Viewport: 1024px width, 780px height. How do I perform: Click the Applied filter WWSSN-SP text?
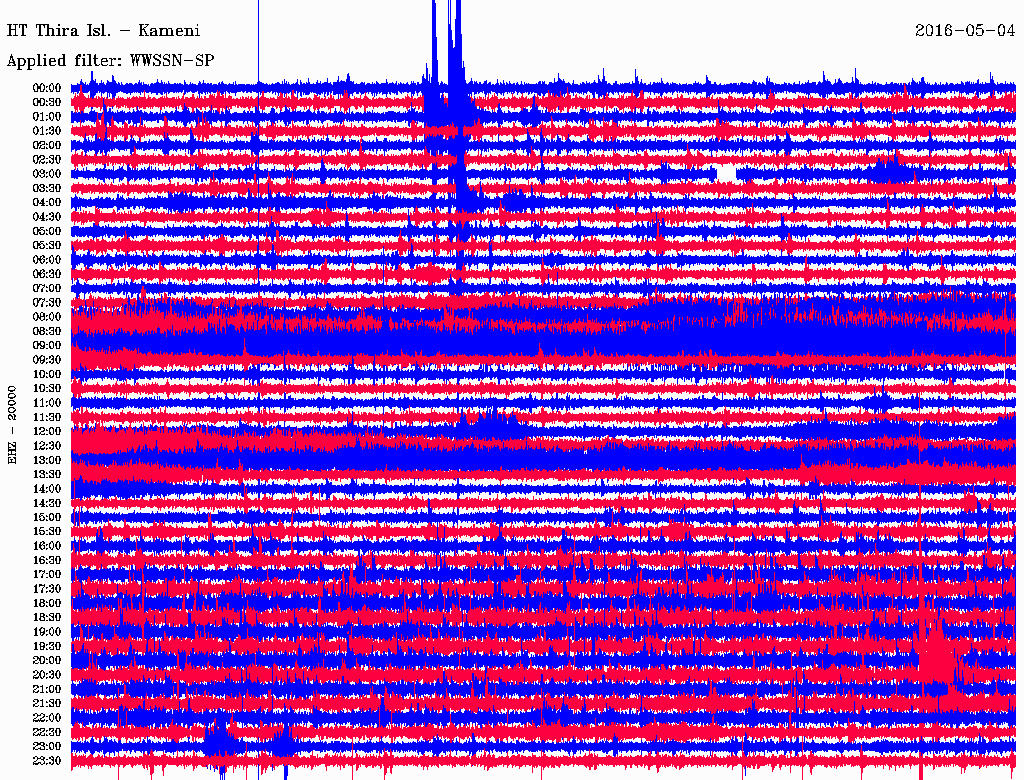point(110,61)
